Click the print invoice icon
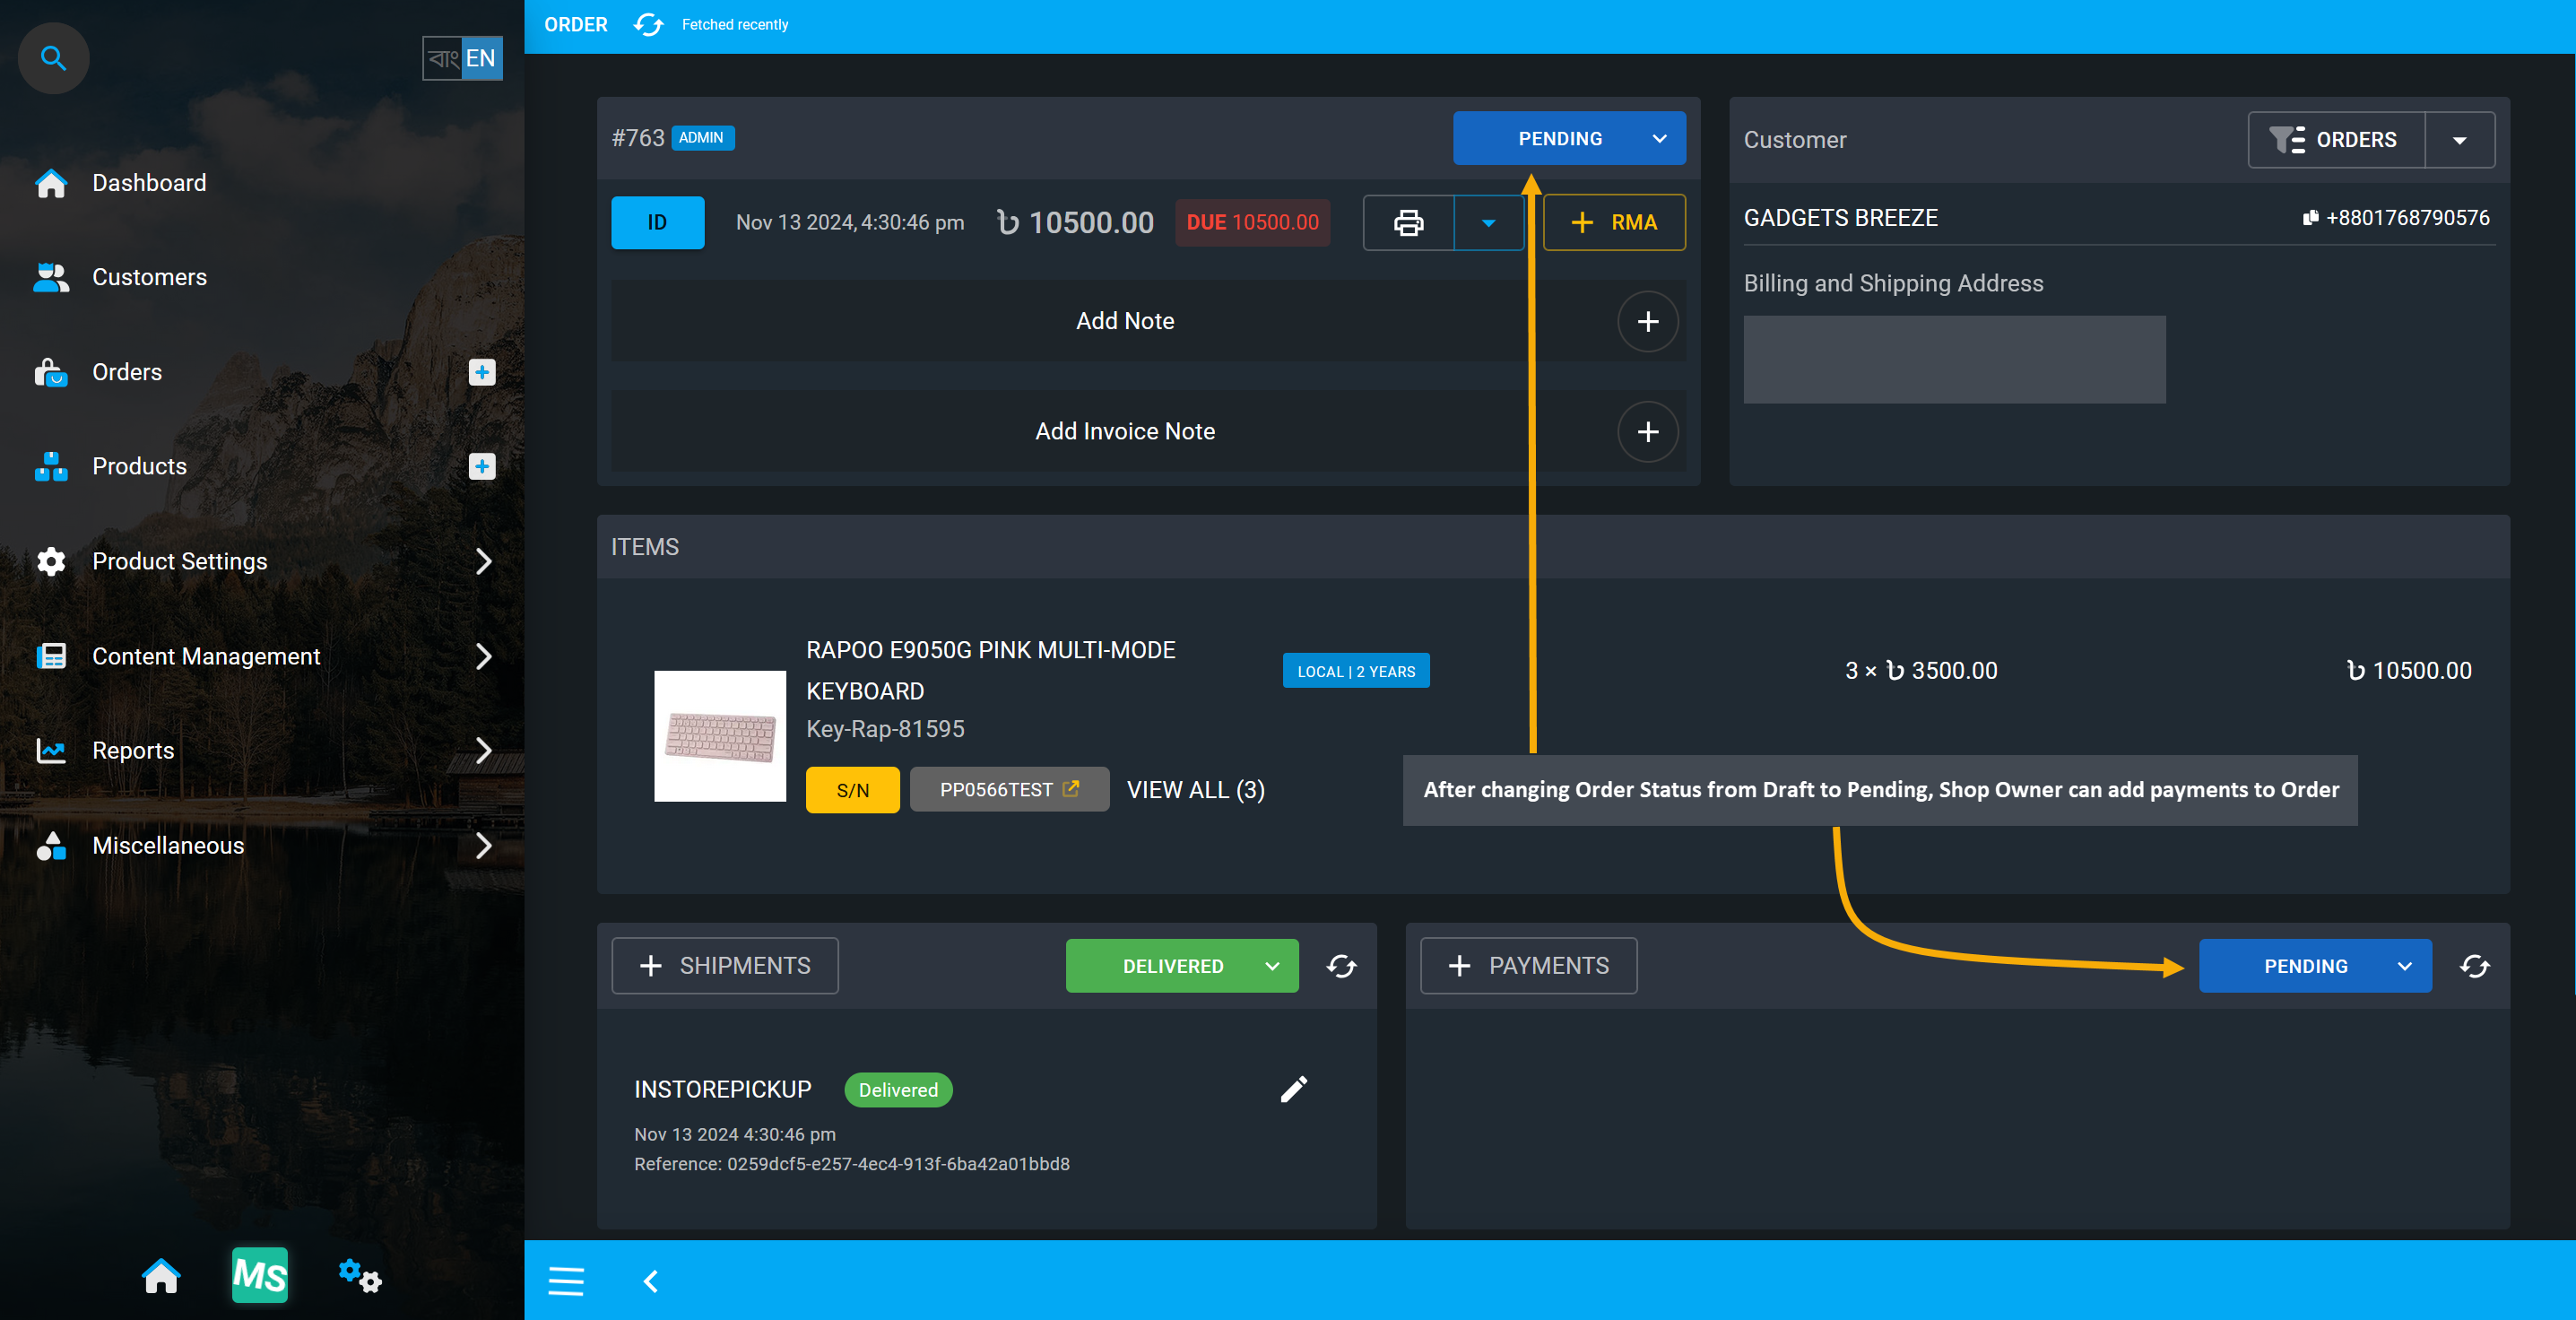2576x1320 pixels. (1410, 221)
